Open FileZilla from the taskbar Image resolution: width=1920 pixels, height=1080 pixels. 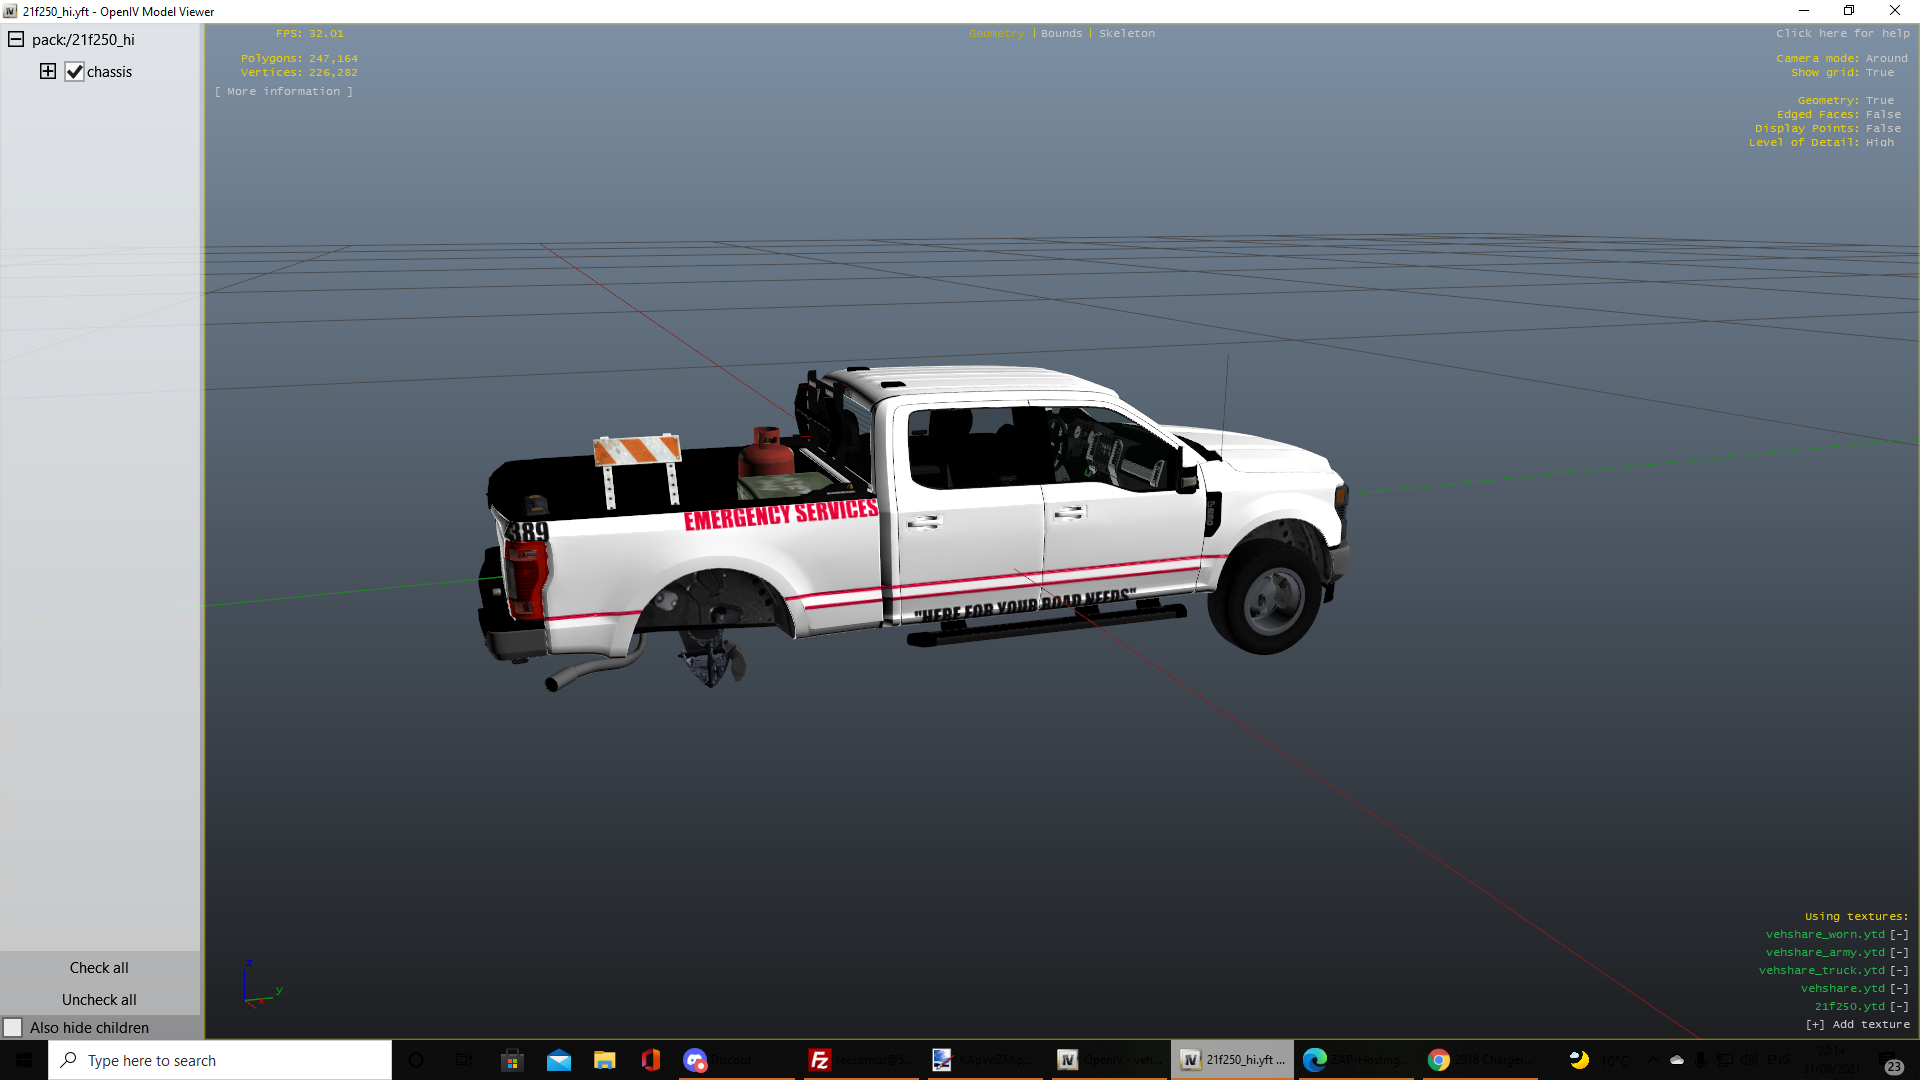pos(820,1060)
